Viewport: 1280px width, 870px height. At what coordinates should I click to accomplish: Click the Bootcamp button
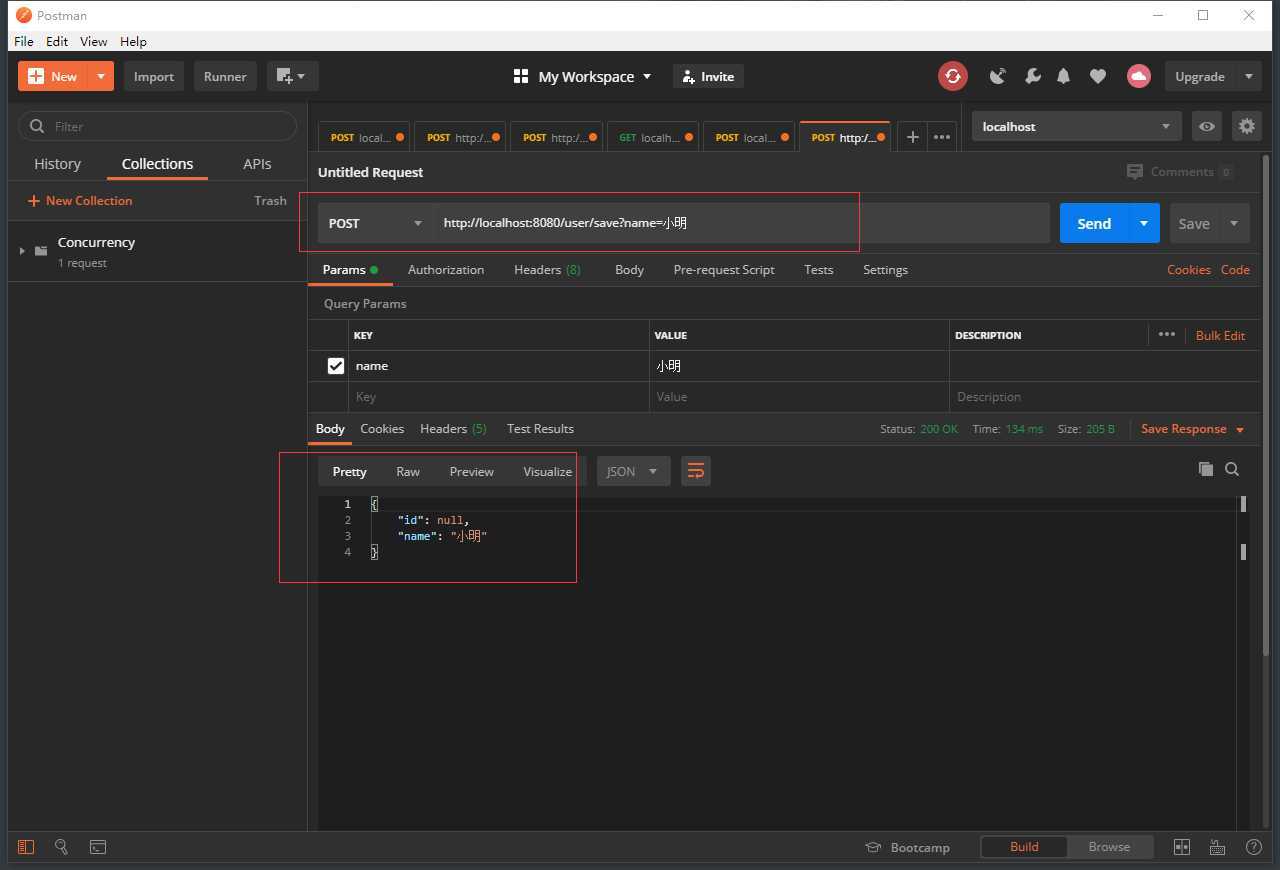(907, 847)
